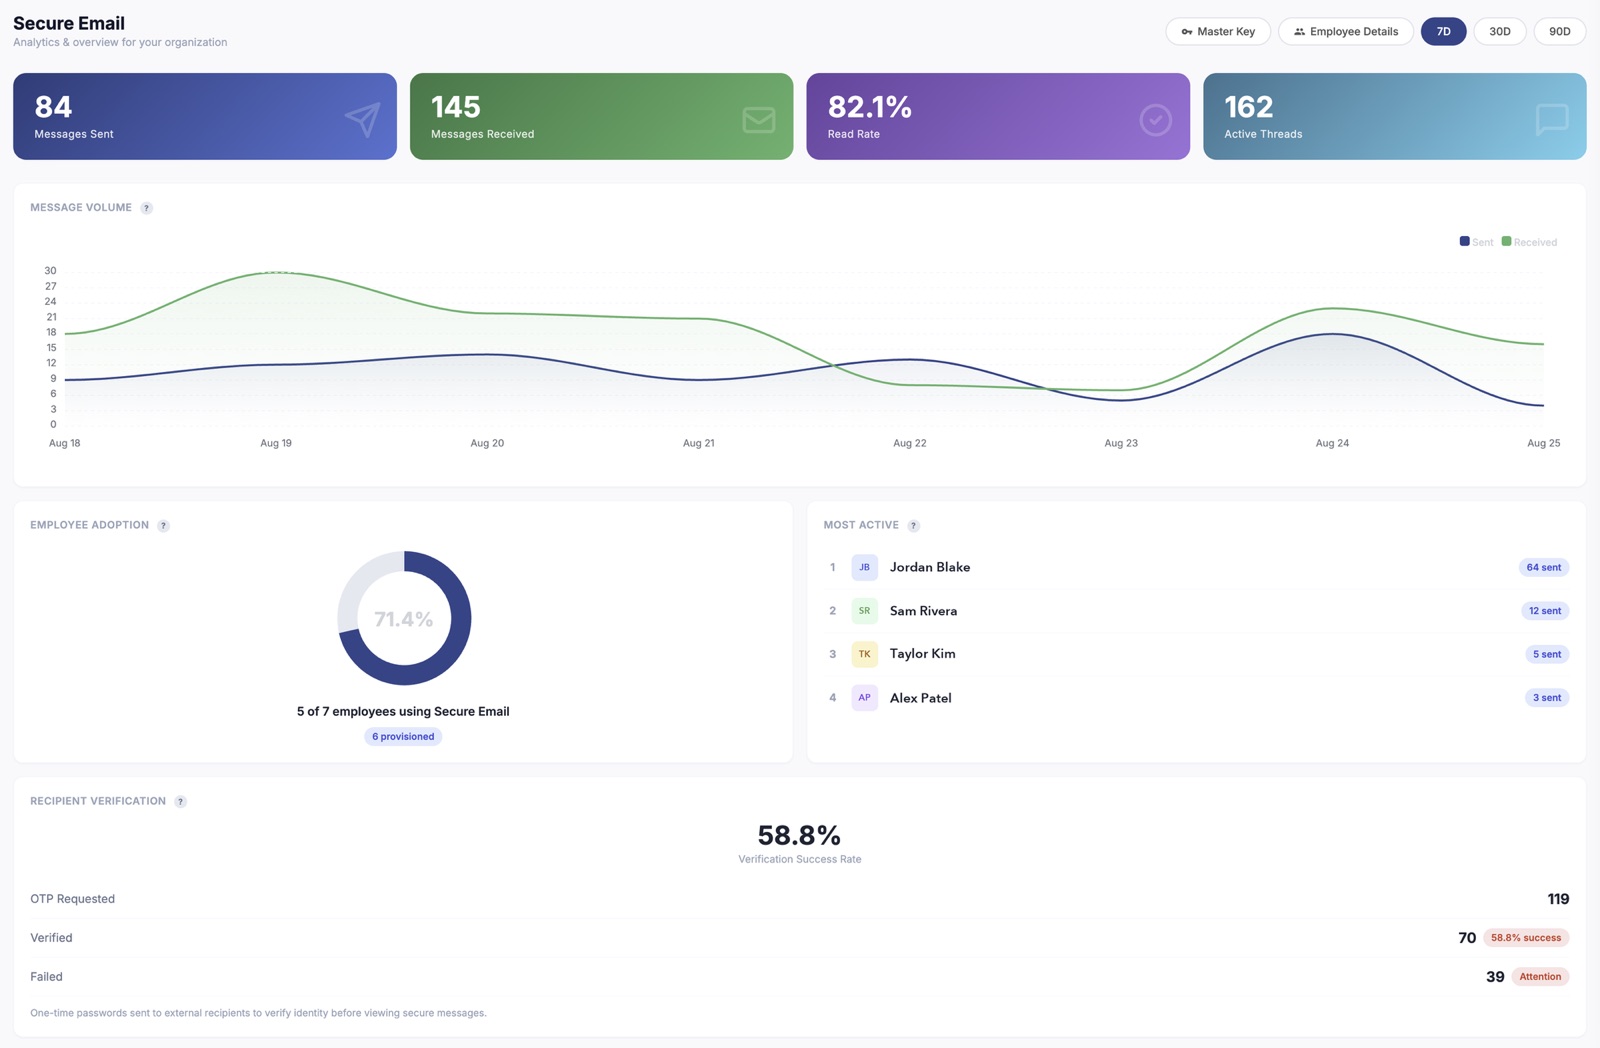Screen dimensions: 1600x1048
Task: Select the Sam Rivera name
Action: coord(923,611)
